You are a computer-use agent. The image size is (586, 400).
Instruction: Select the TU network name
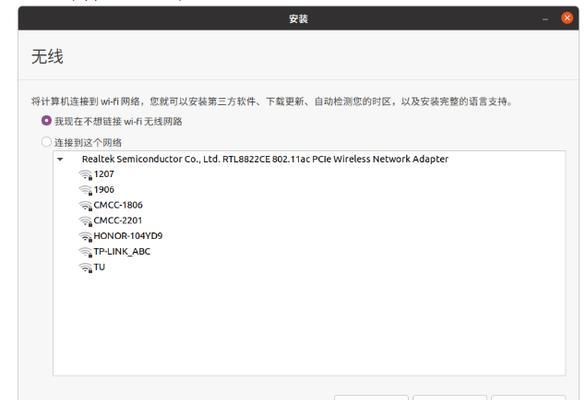point(99,267)
